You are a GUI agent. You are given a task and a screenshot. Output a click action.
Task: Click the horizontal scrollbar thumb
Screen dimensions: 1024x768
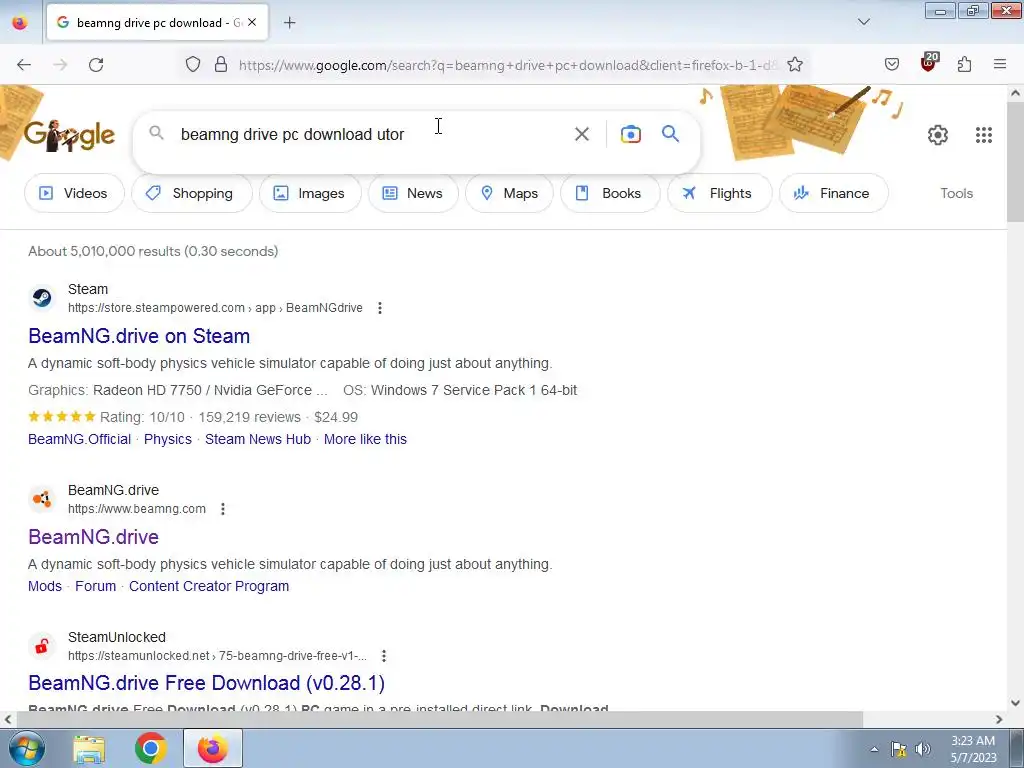pos(439,719)
